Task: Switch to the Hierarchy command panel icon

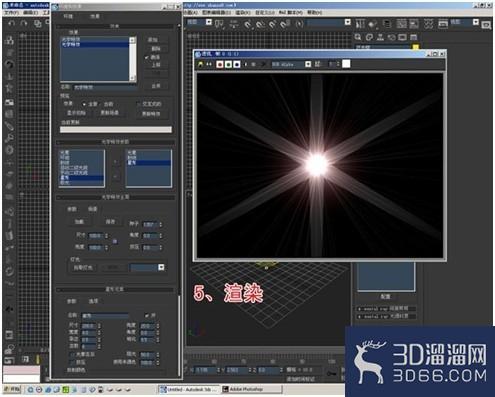Action: point(380,37)
